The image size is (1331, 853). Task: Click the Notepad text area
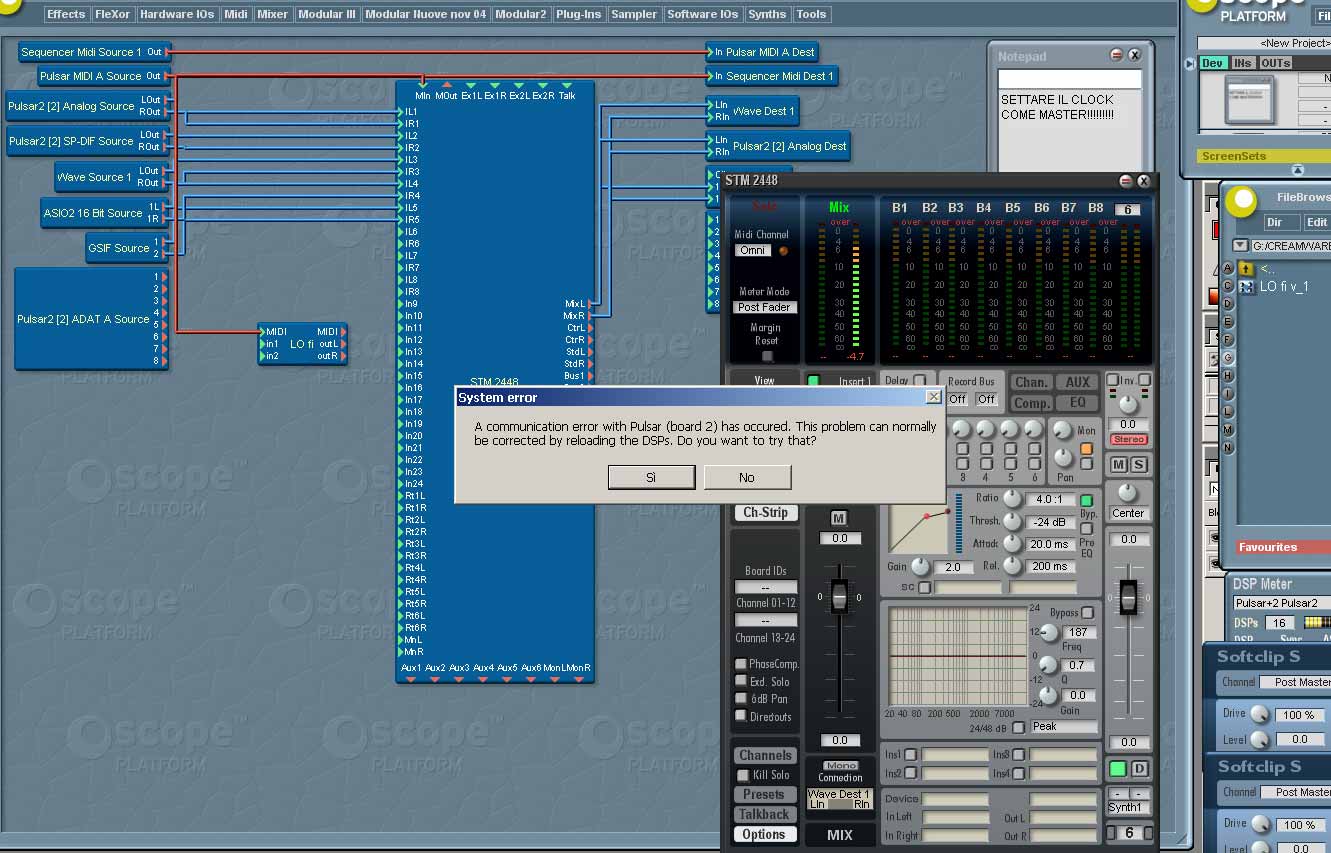click(x=1069, y=131)
